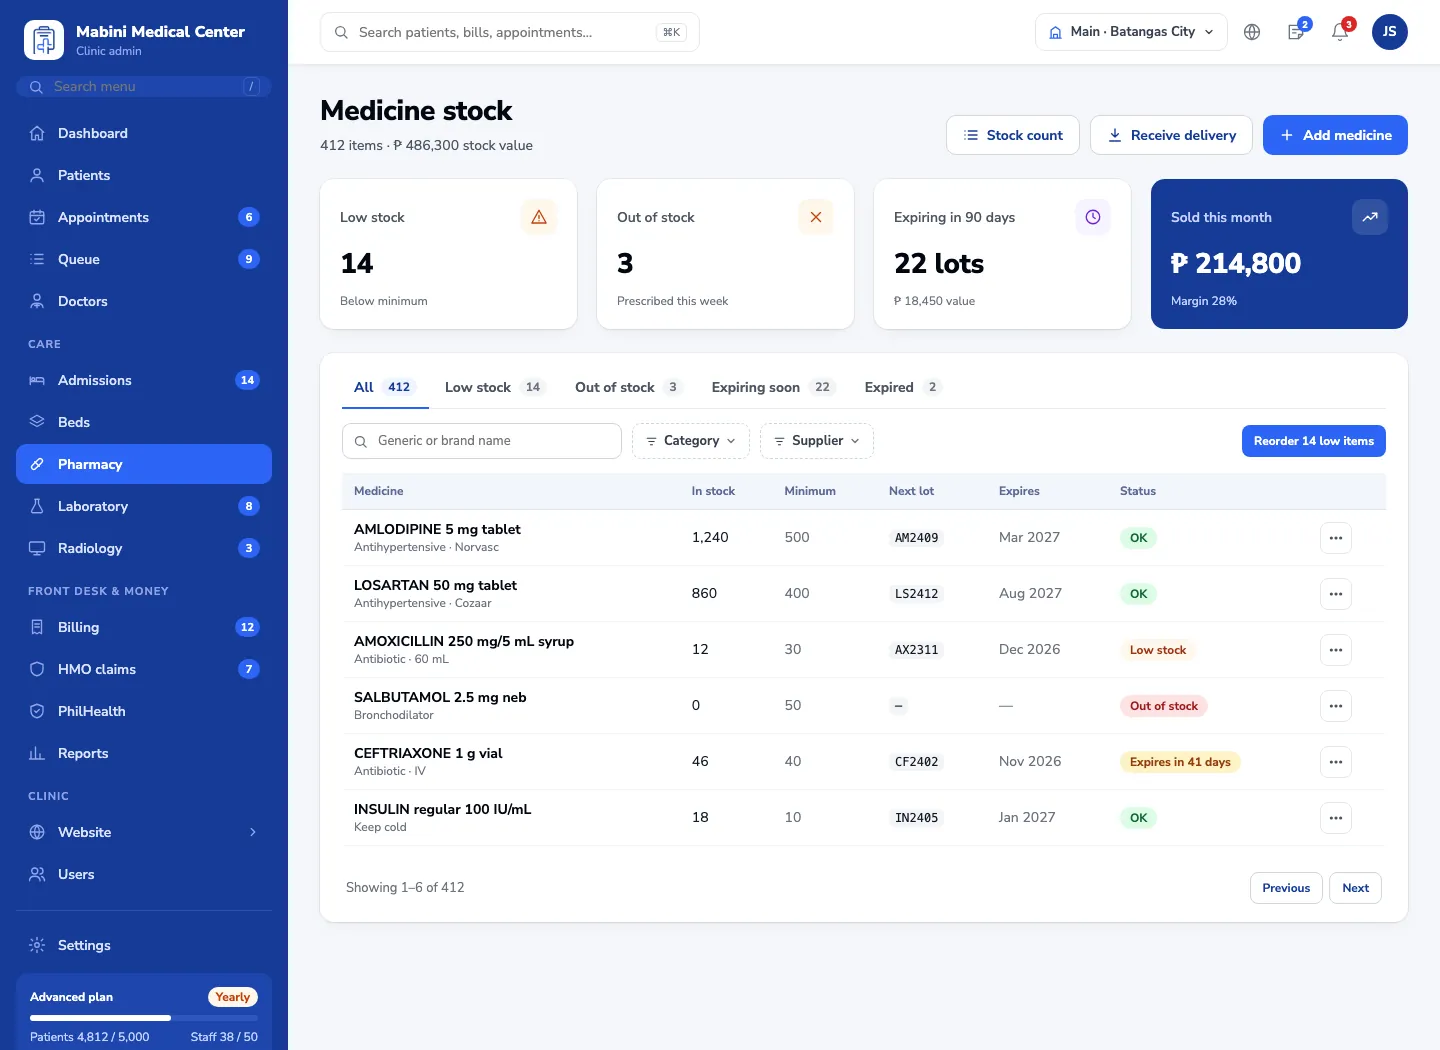Go to Next page of medicines
The image size is (1440, 1050).
click(1355, 888)
